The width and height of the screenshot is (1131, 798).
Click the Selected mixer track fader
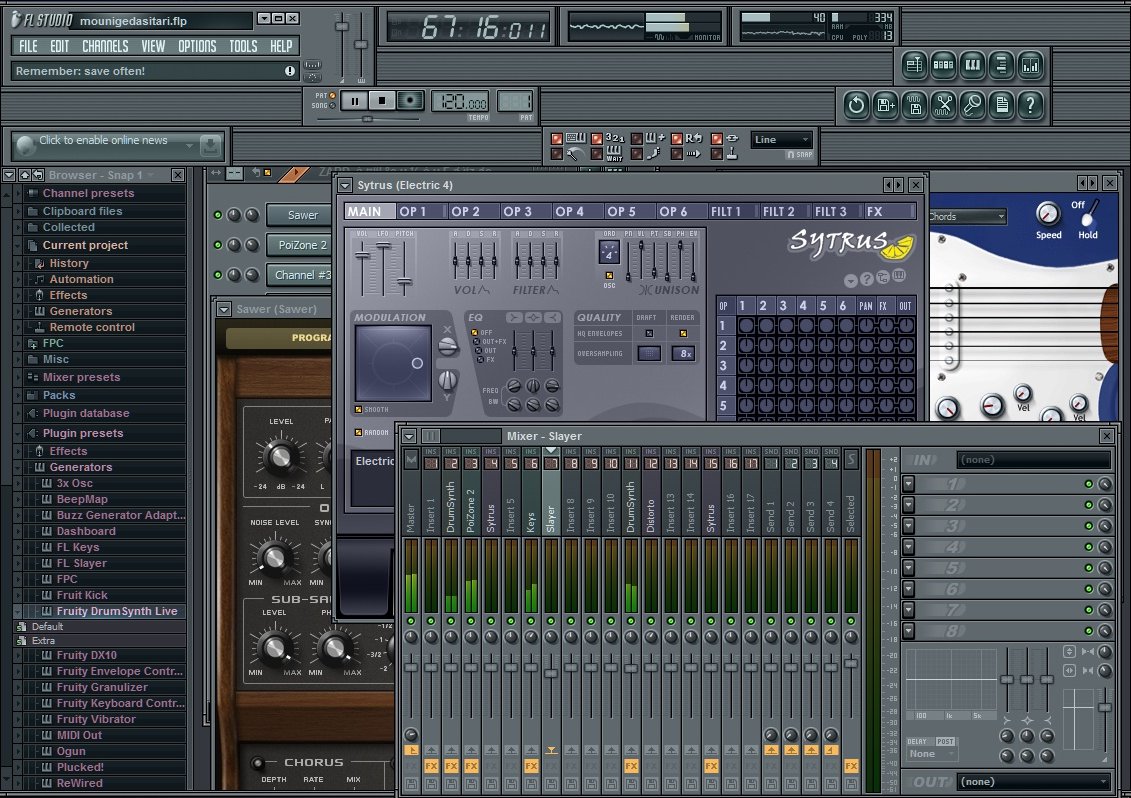(x=851, y=662)
